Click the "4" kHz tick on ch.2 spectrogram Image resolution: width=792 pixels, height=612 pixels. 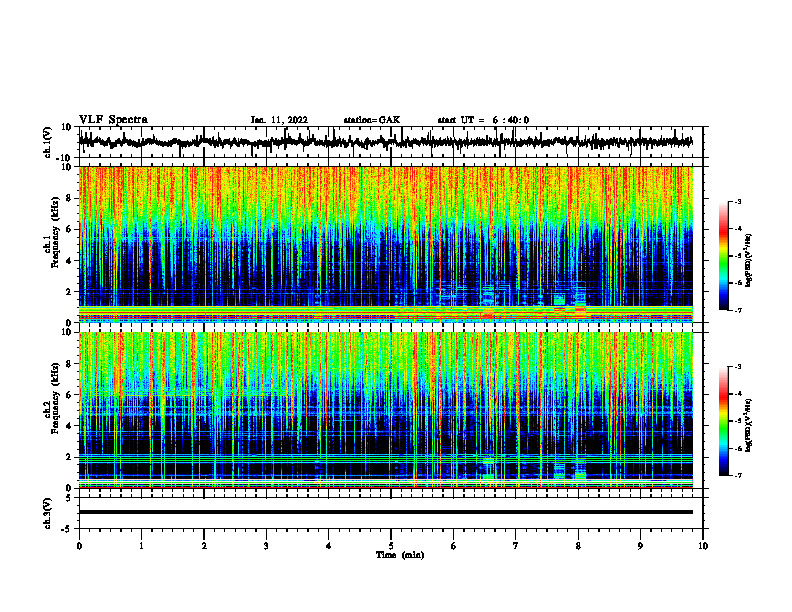pyautogui.click(x=69, y=426)
